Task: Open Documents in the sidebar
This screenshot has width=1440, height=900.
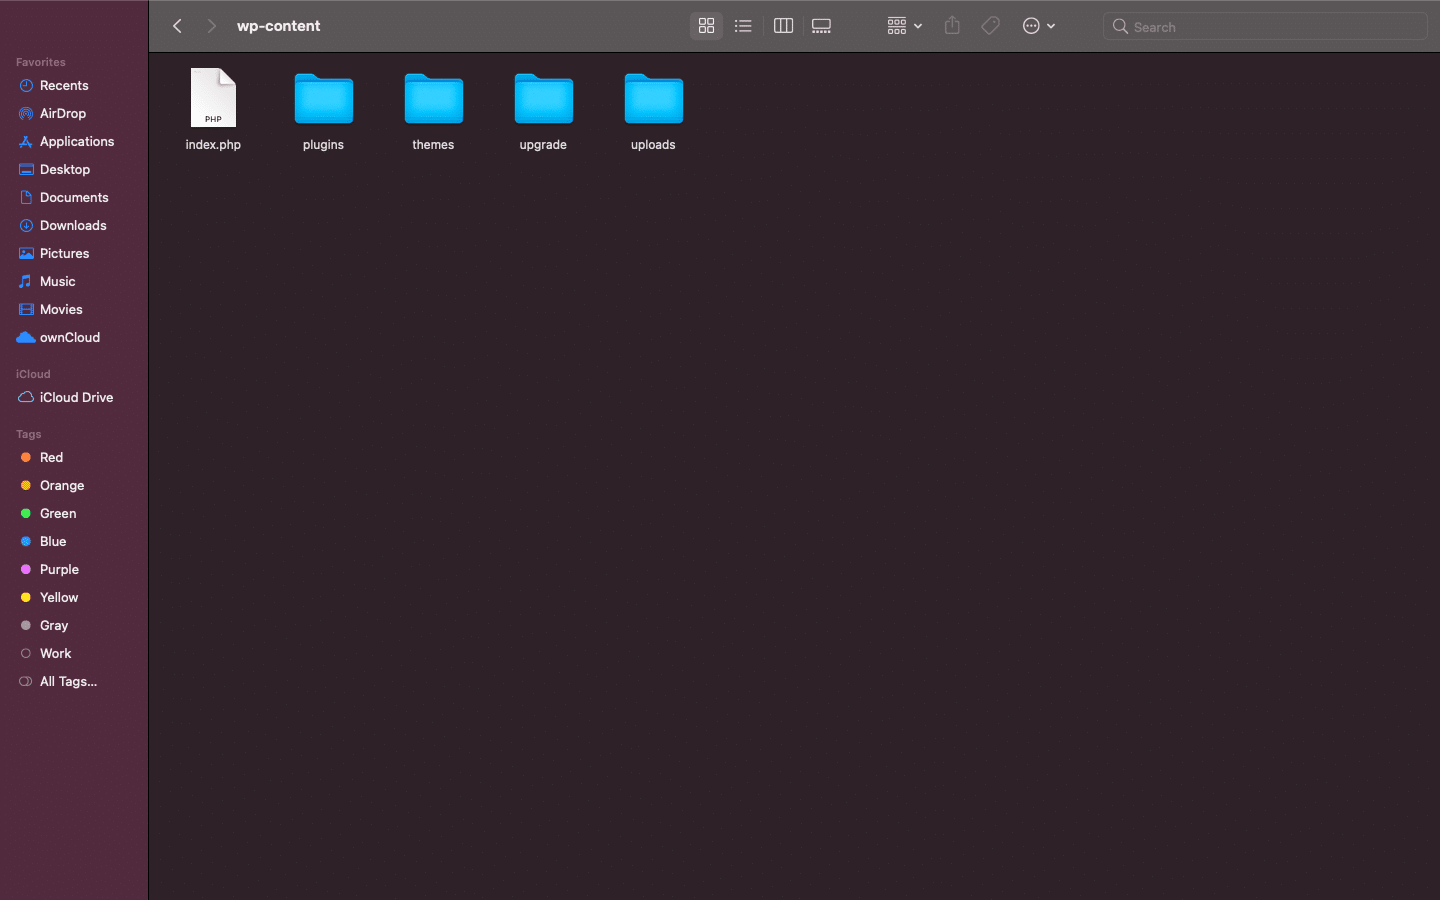Action: coord(74,198)
